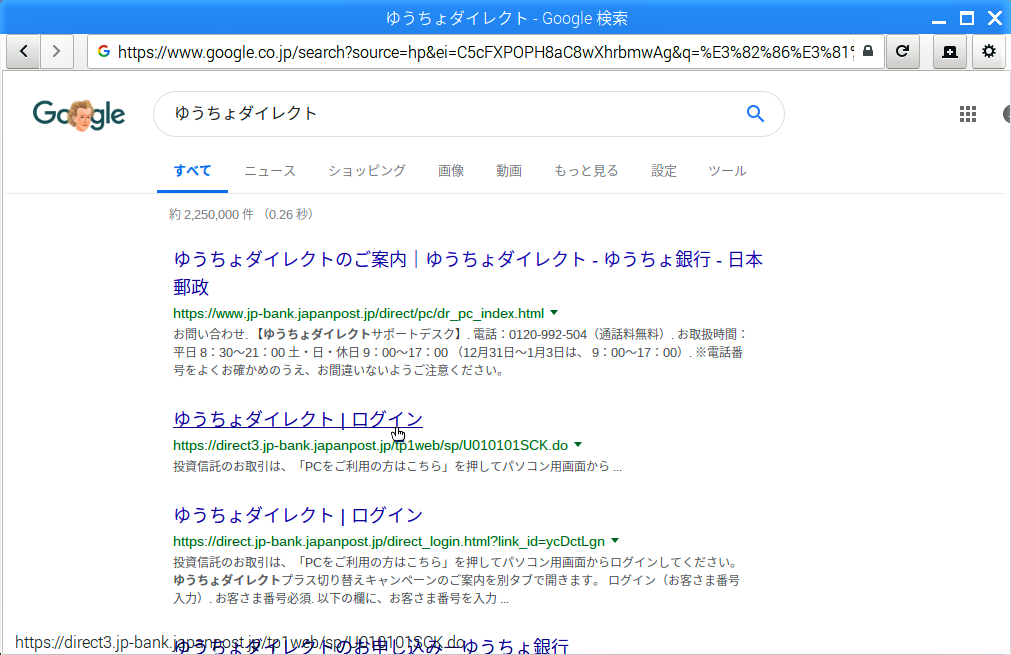1011x655 pixels.
Task: Open result ゆうちょダイレクトのご案内 link
Action: pyautogui.click(x=468, y=273)
